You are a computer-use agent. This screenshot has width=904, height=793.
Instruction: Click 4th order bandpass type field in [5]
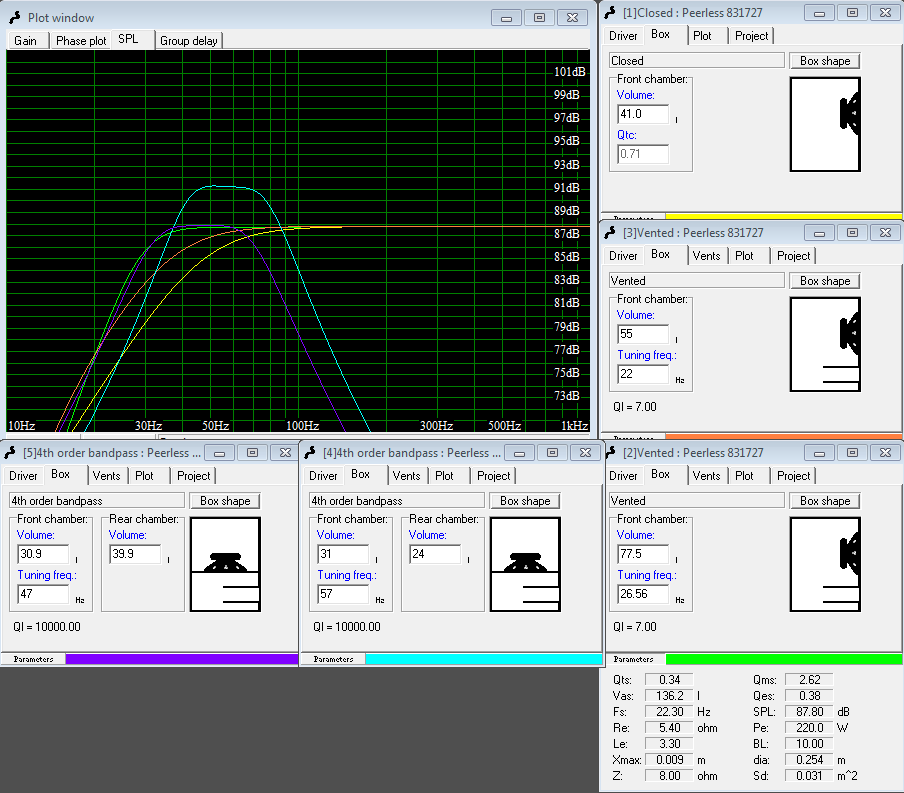(97, 501)
